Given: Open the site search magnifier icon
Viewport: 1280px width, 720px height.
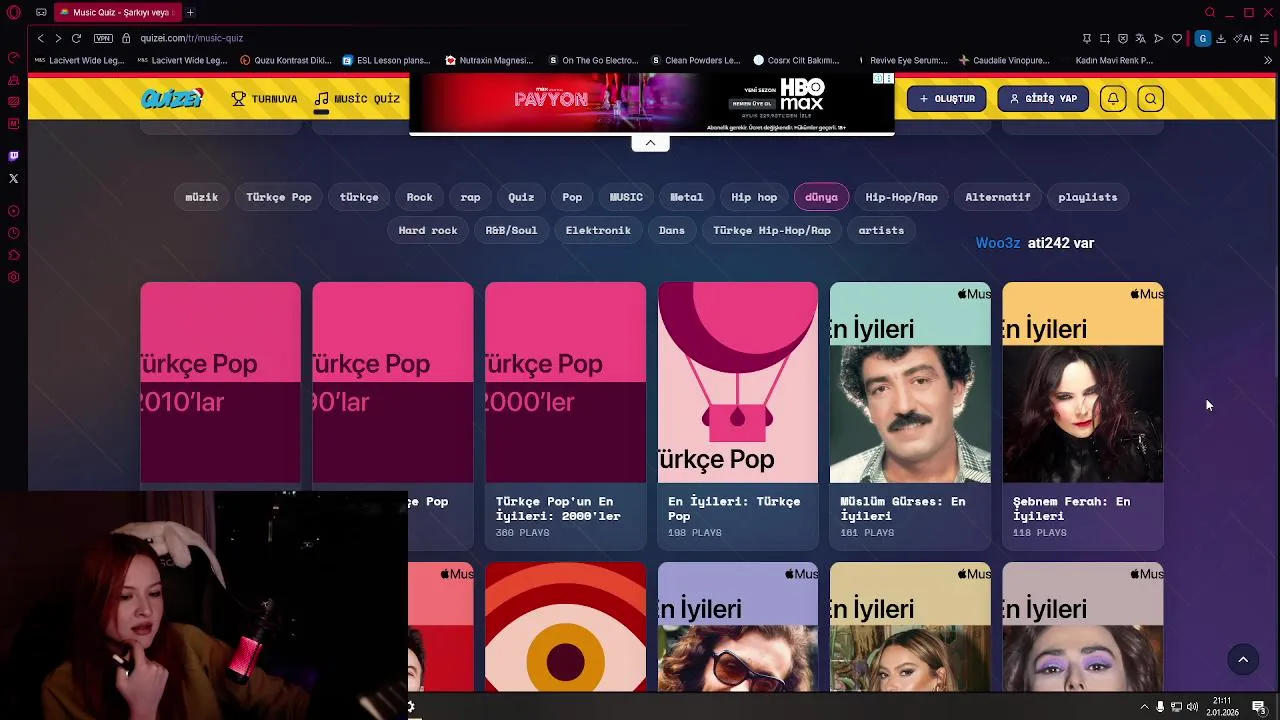Looking at the screenshot, I should 1151,98.
